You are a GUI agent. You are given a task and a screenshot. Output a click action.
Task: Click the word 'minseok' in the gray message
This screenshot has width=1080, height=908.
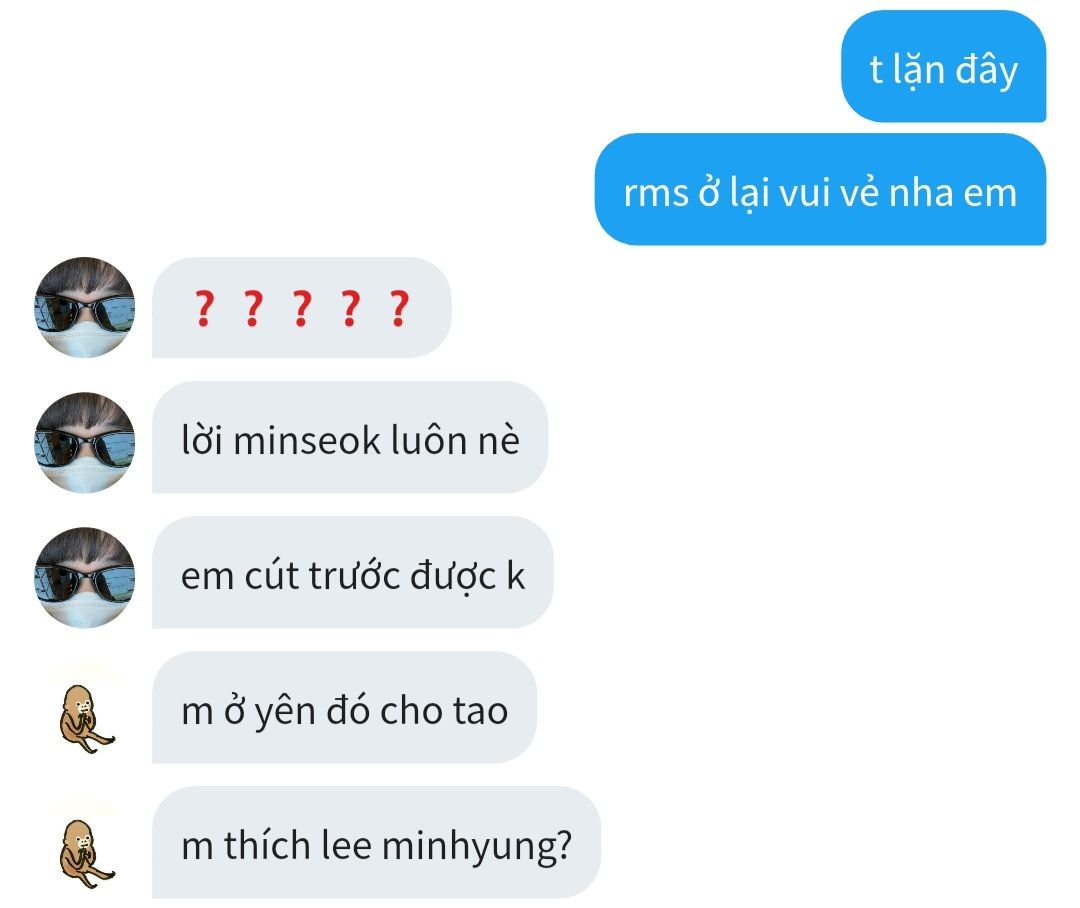pos(307,441)
